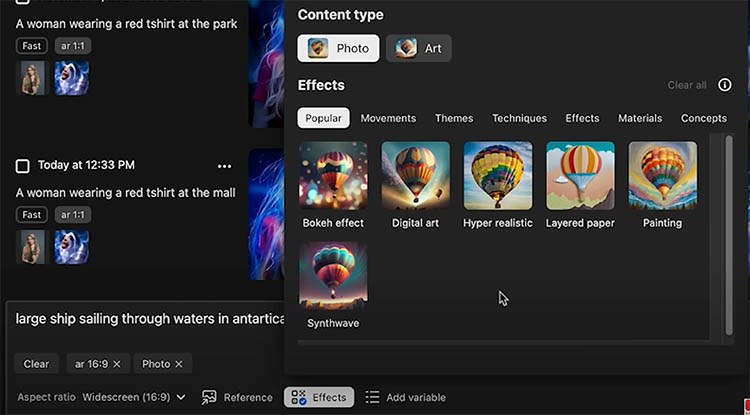Select the Bokeh effect balloon thumbnail
This screenshot has width=750, height=415.
coord(333,175)
